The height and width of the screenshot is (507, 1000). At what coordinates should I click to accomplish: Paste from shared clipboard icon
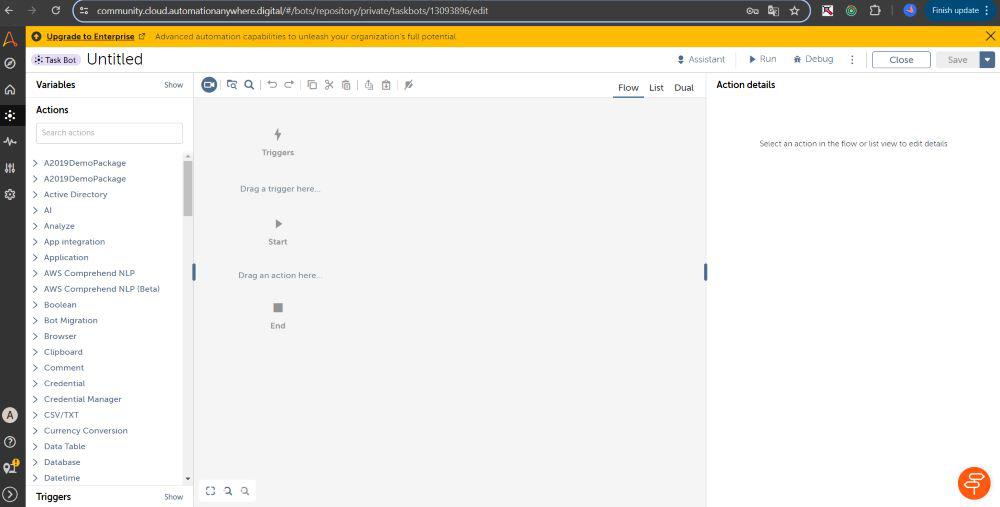click(x=386, y=85)
